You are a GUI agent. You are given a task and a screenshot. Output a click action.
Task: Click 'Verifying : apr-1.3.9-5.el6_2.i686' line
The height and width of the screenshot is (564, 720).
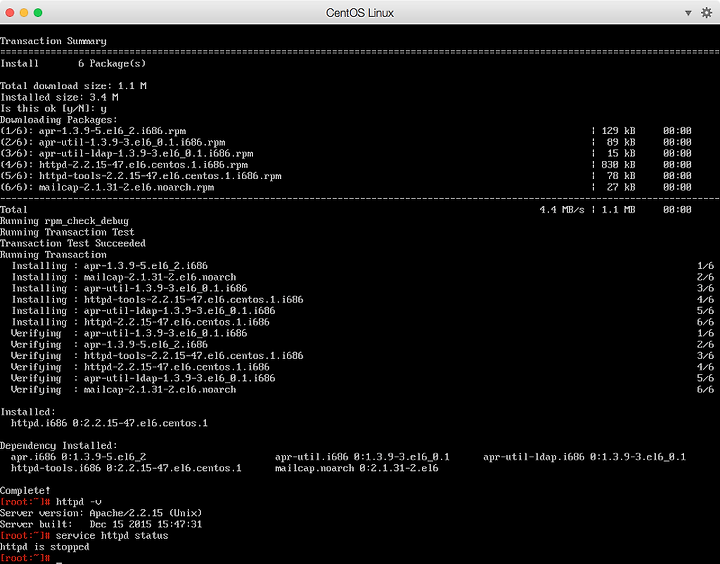109,345
